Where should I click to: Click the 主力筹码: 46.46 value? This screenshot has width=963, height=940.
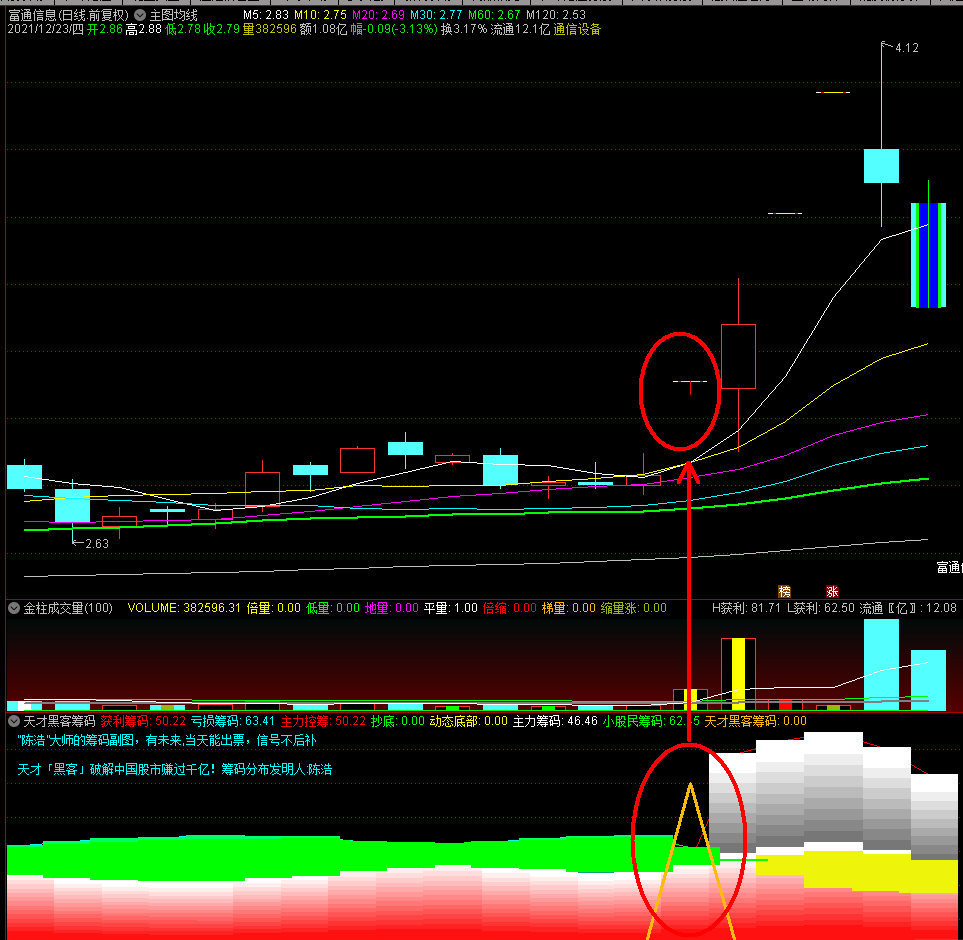(x=555, y=721)
